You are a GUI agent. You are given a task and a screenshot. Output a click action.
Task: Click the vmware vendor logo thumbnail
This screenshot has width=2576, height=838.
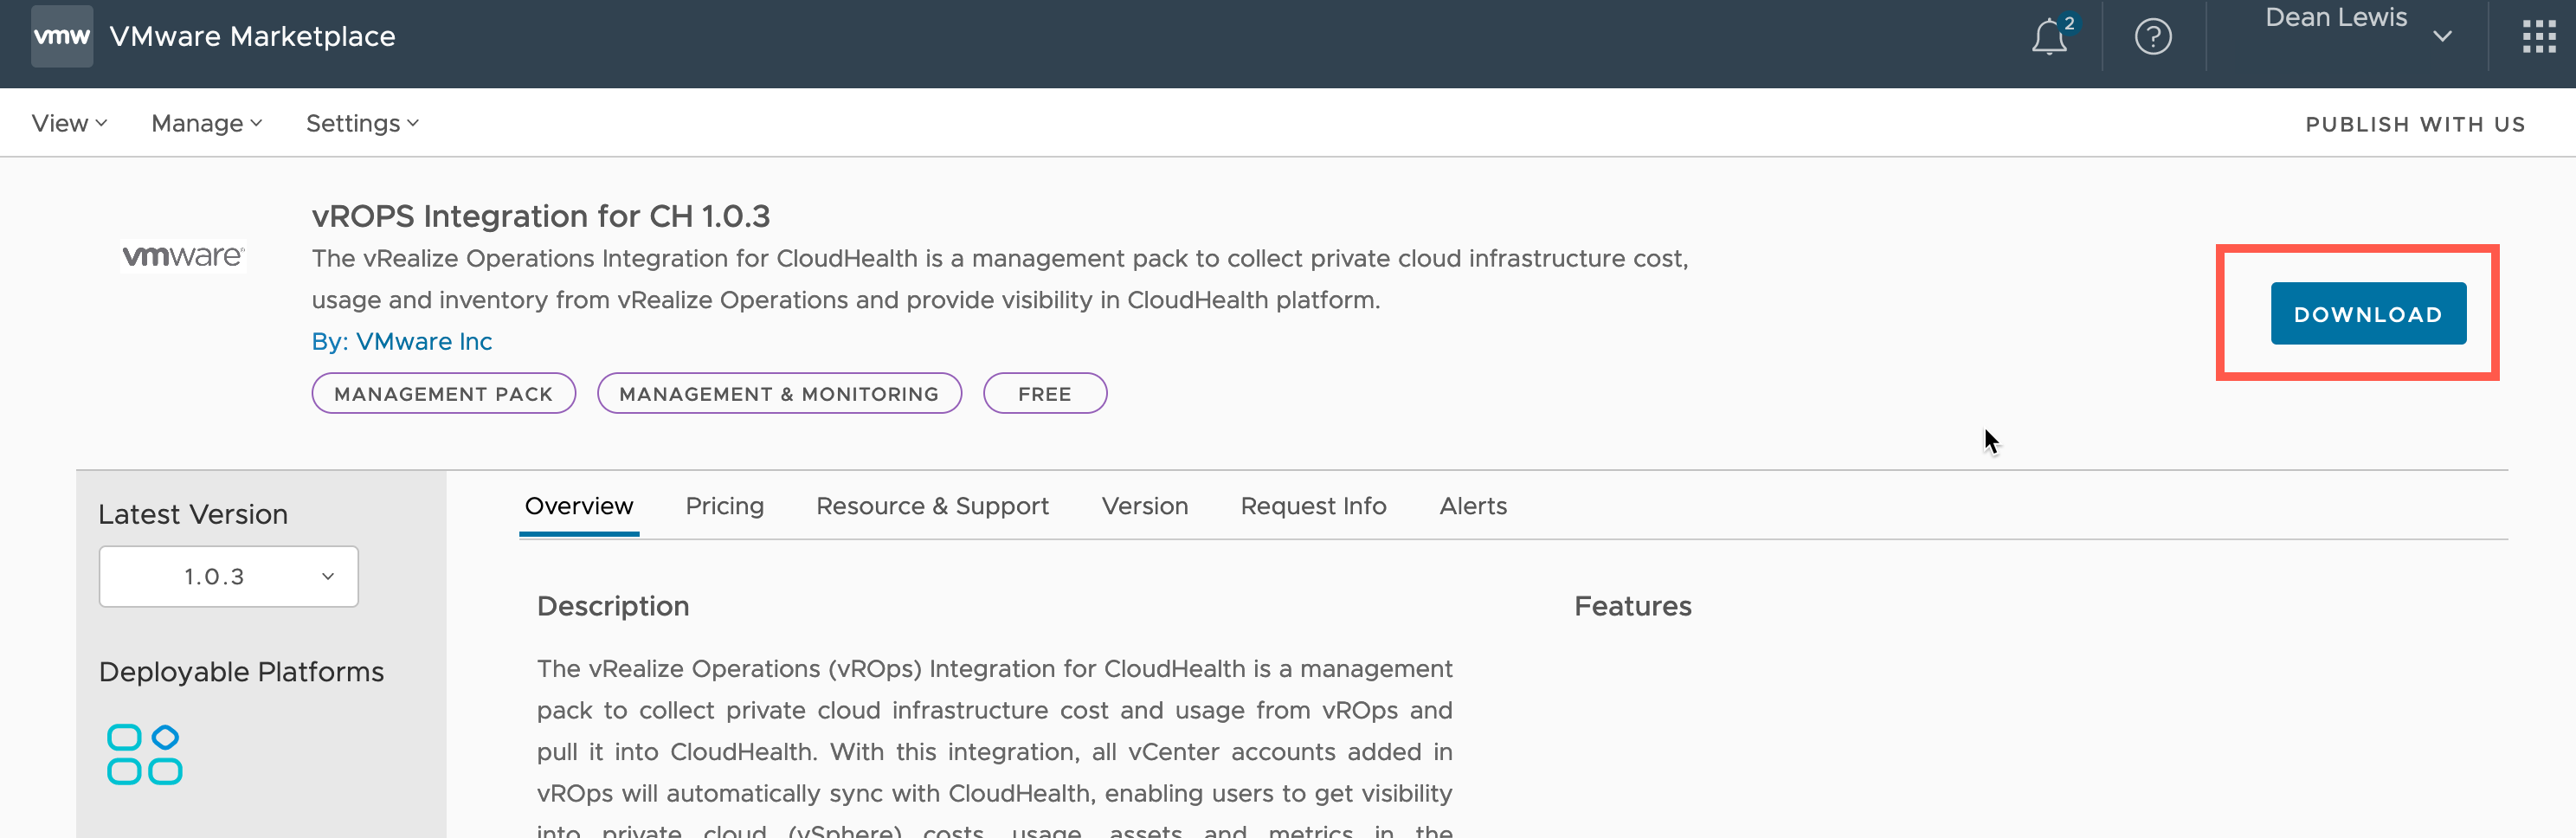[183, 256]
